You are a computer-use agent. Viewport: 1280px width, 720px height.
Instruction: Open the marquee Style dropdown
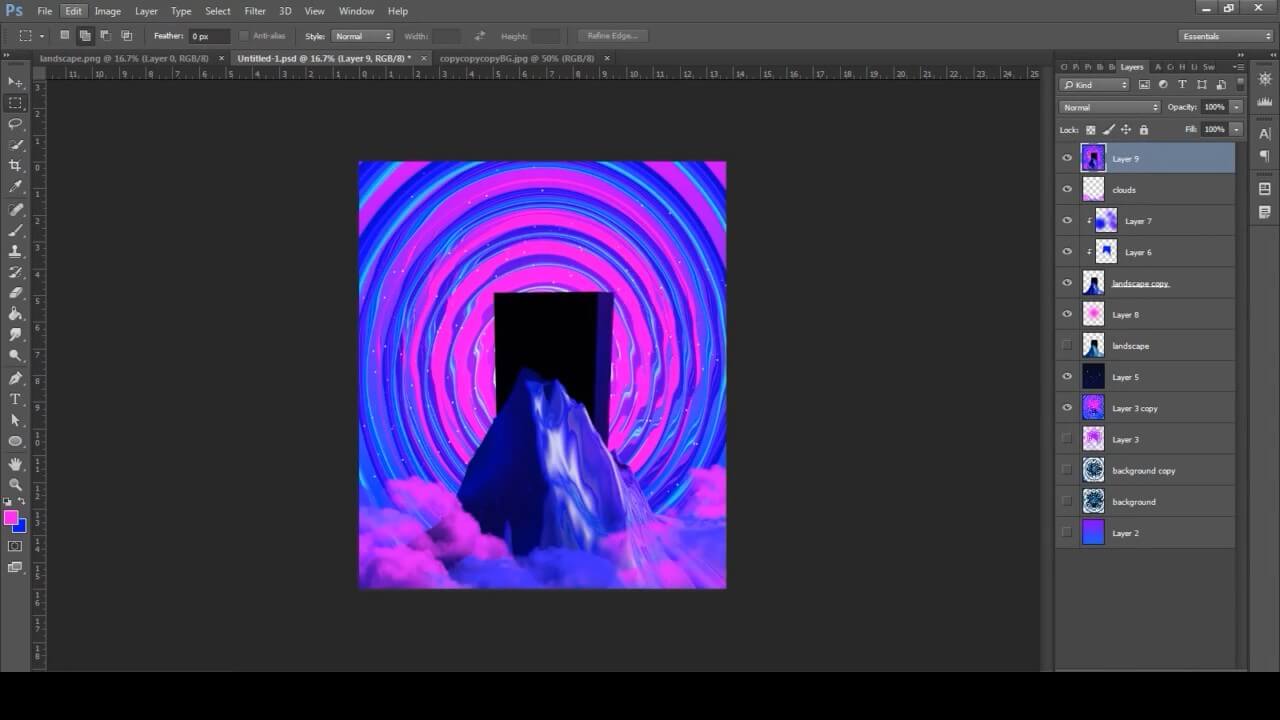click(x=362, y=36)
